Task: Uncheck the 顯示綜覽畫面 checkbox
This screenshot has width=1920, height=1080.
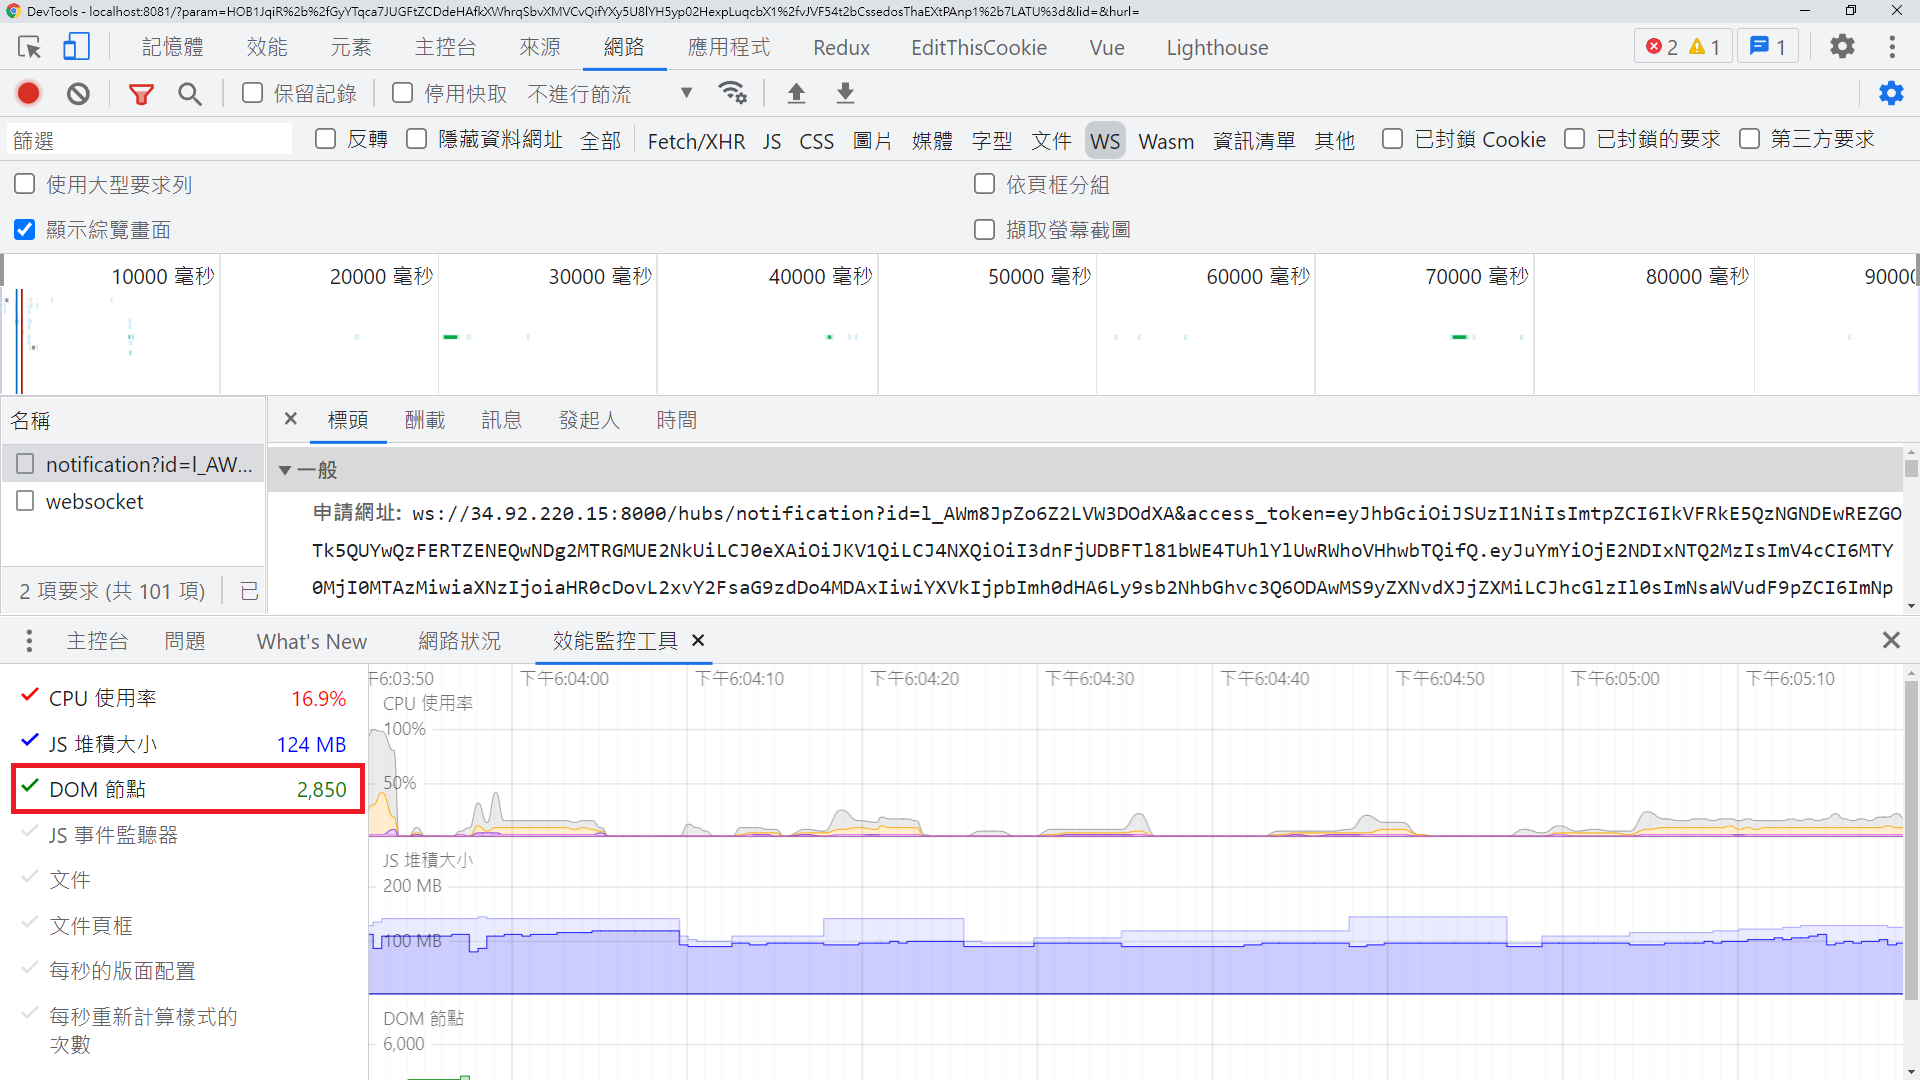Action: point(25,230)
